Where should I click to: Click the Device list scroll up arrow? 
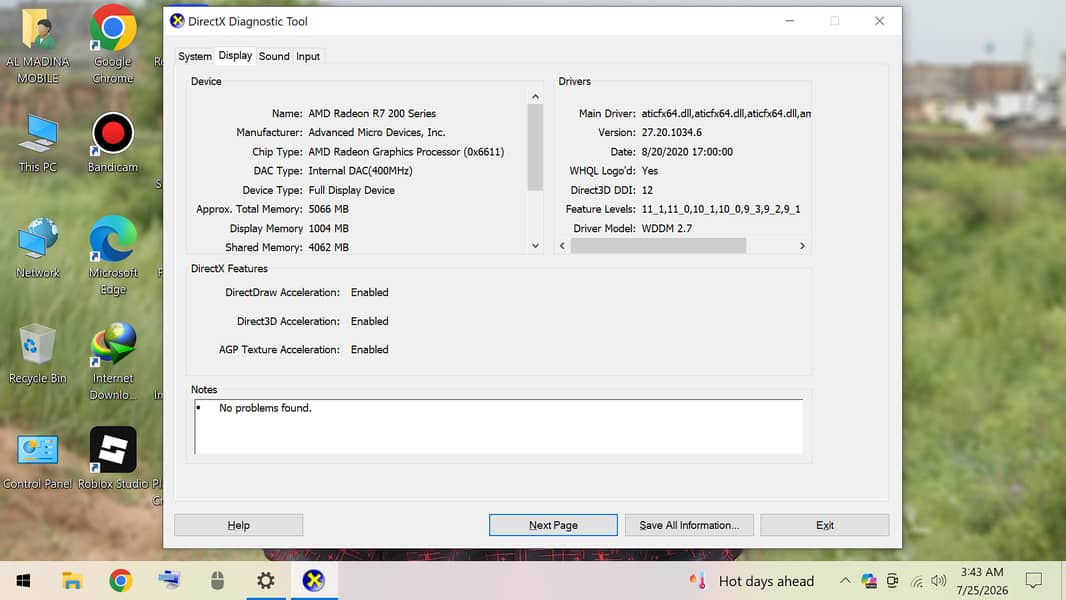click(536, 96)
